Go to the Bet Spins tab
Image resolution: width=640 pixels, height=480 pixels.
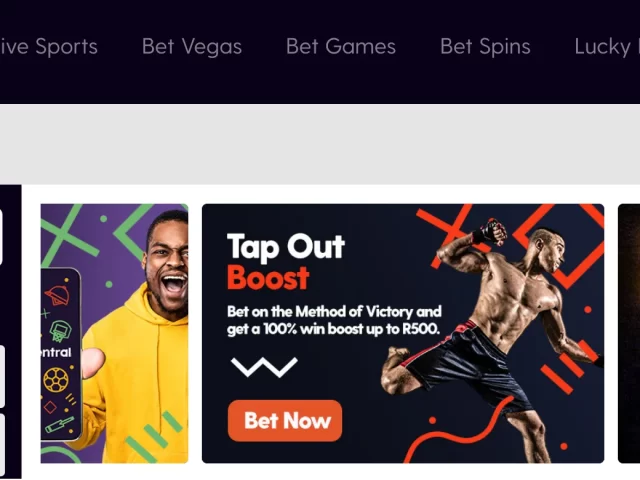pyautogui.click(x=485, y=47)
